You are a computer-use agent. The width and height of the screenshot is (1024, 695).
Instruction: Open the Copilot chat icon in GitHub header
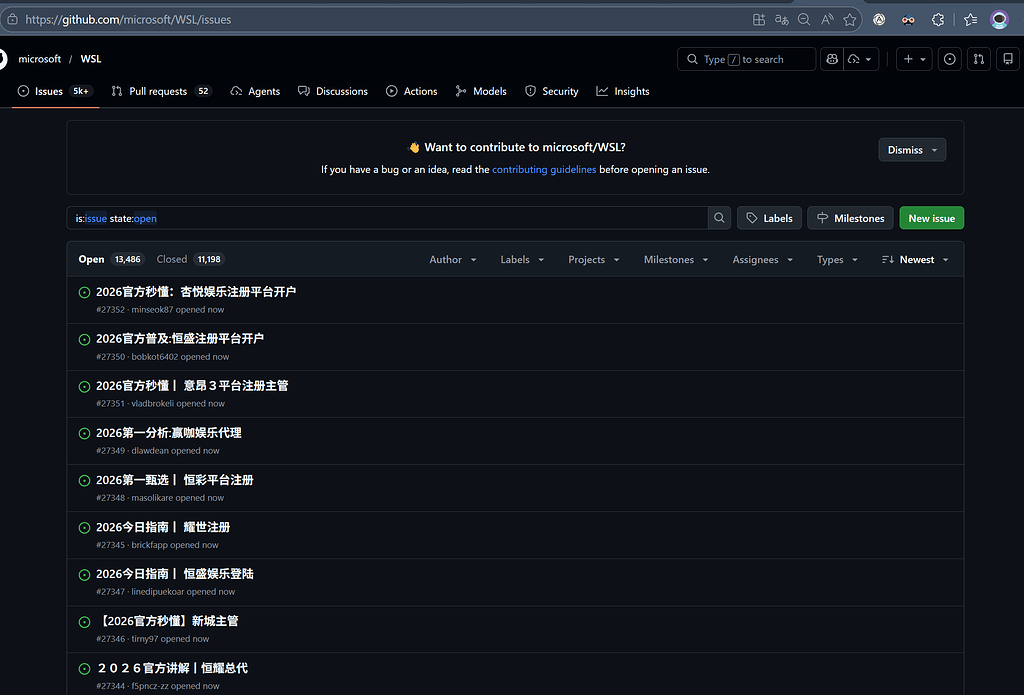tap(832, 59)
